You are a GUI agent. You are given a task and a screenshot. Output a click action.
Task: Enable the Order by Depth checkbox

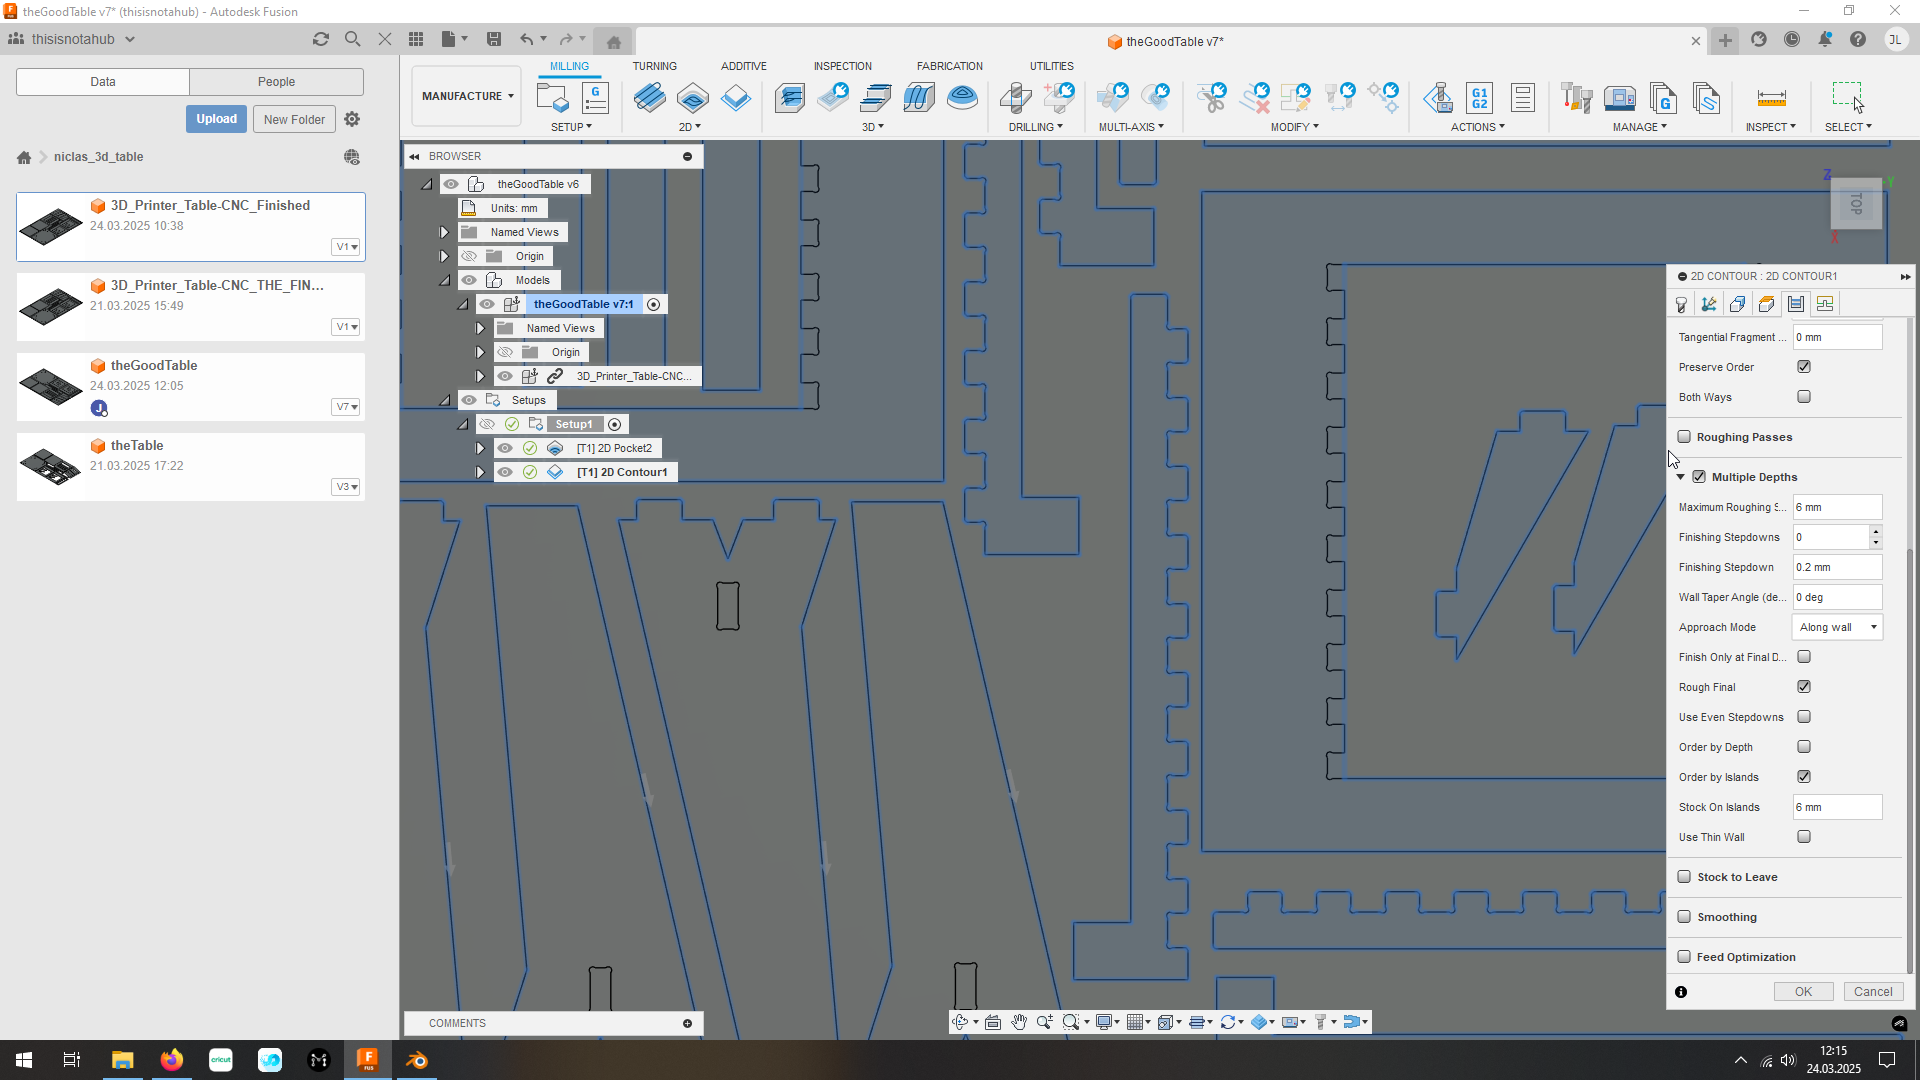1804,747
